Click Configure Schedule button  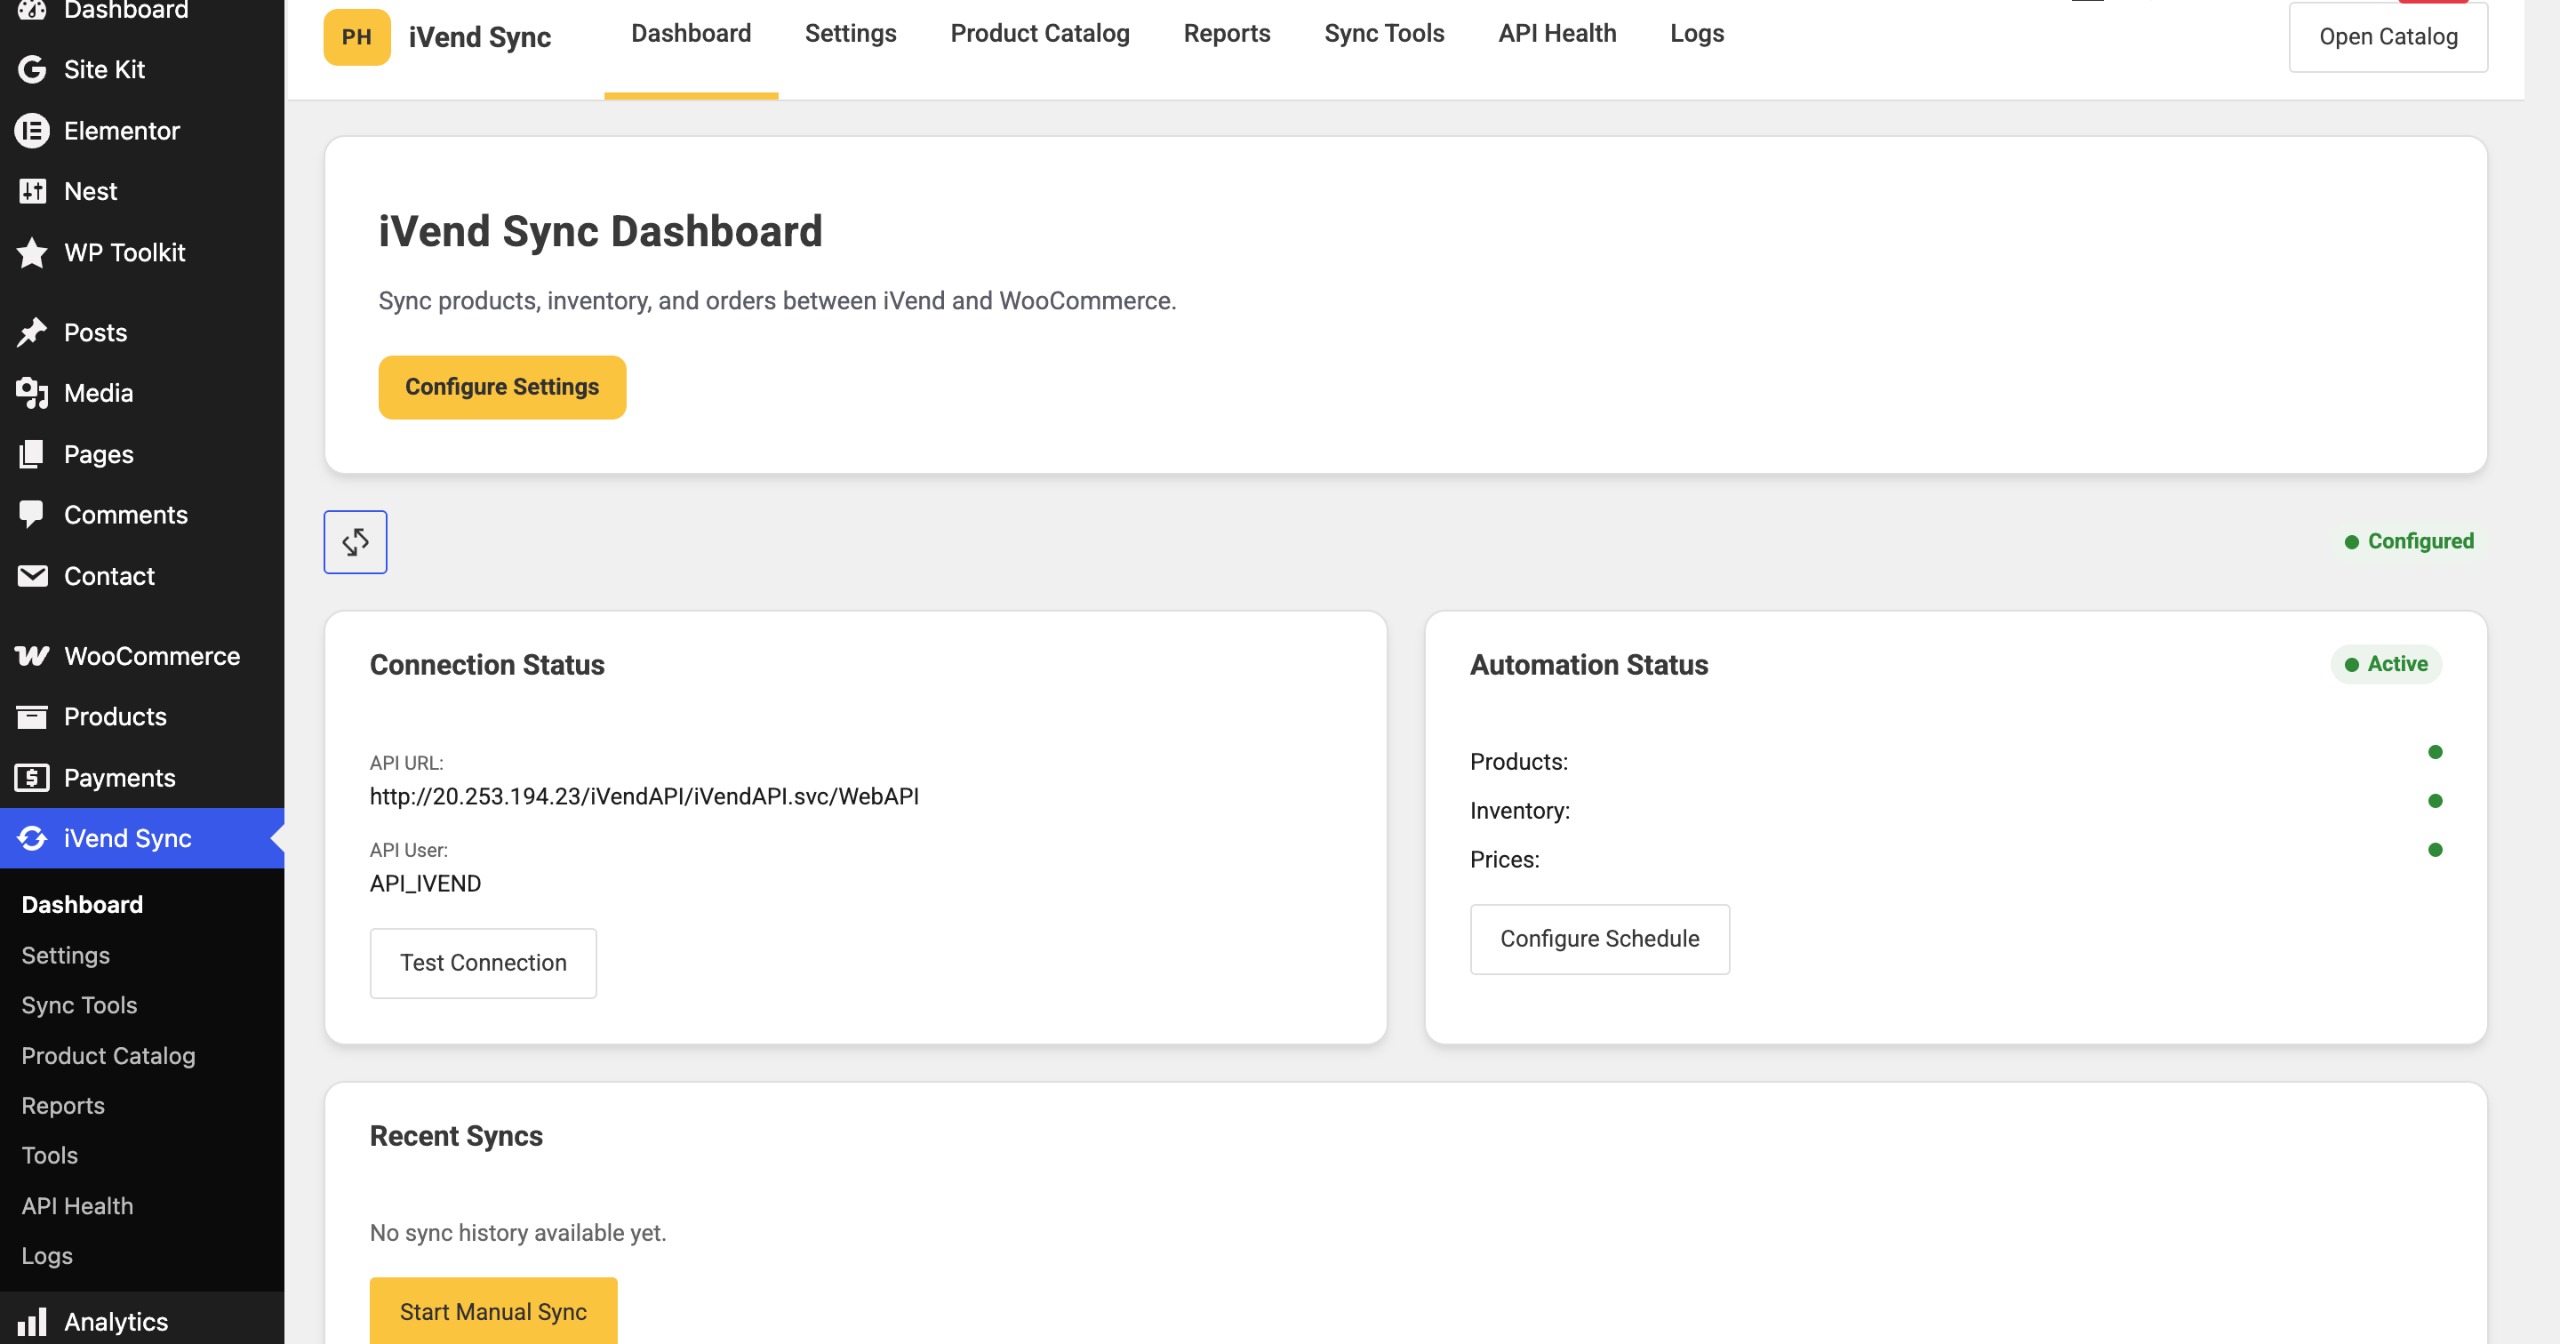point(1599,939)
